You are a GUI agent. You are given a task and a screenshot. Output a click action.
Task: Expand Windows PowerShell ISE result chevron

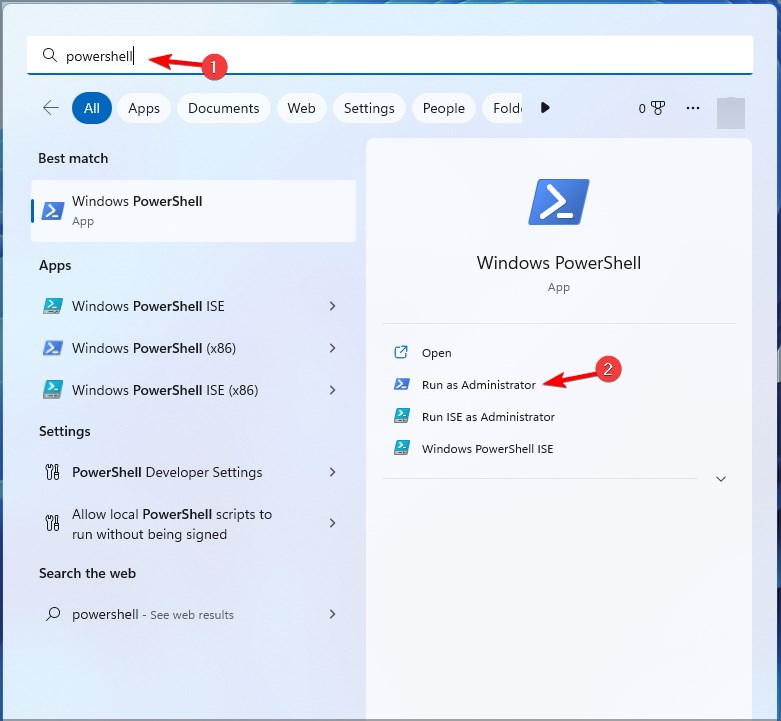(332, 306)
